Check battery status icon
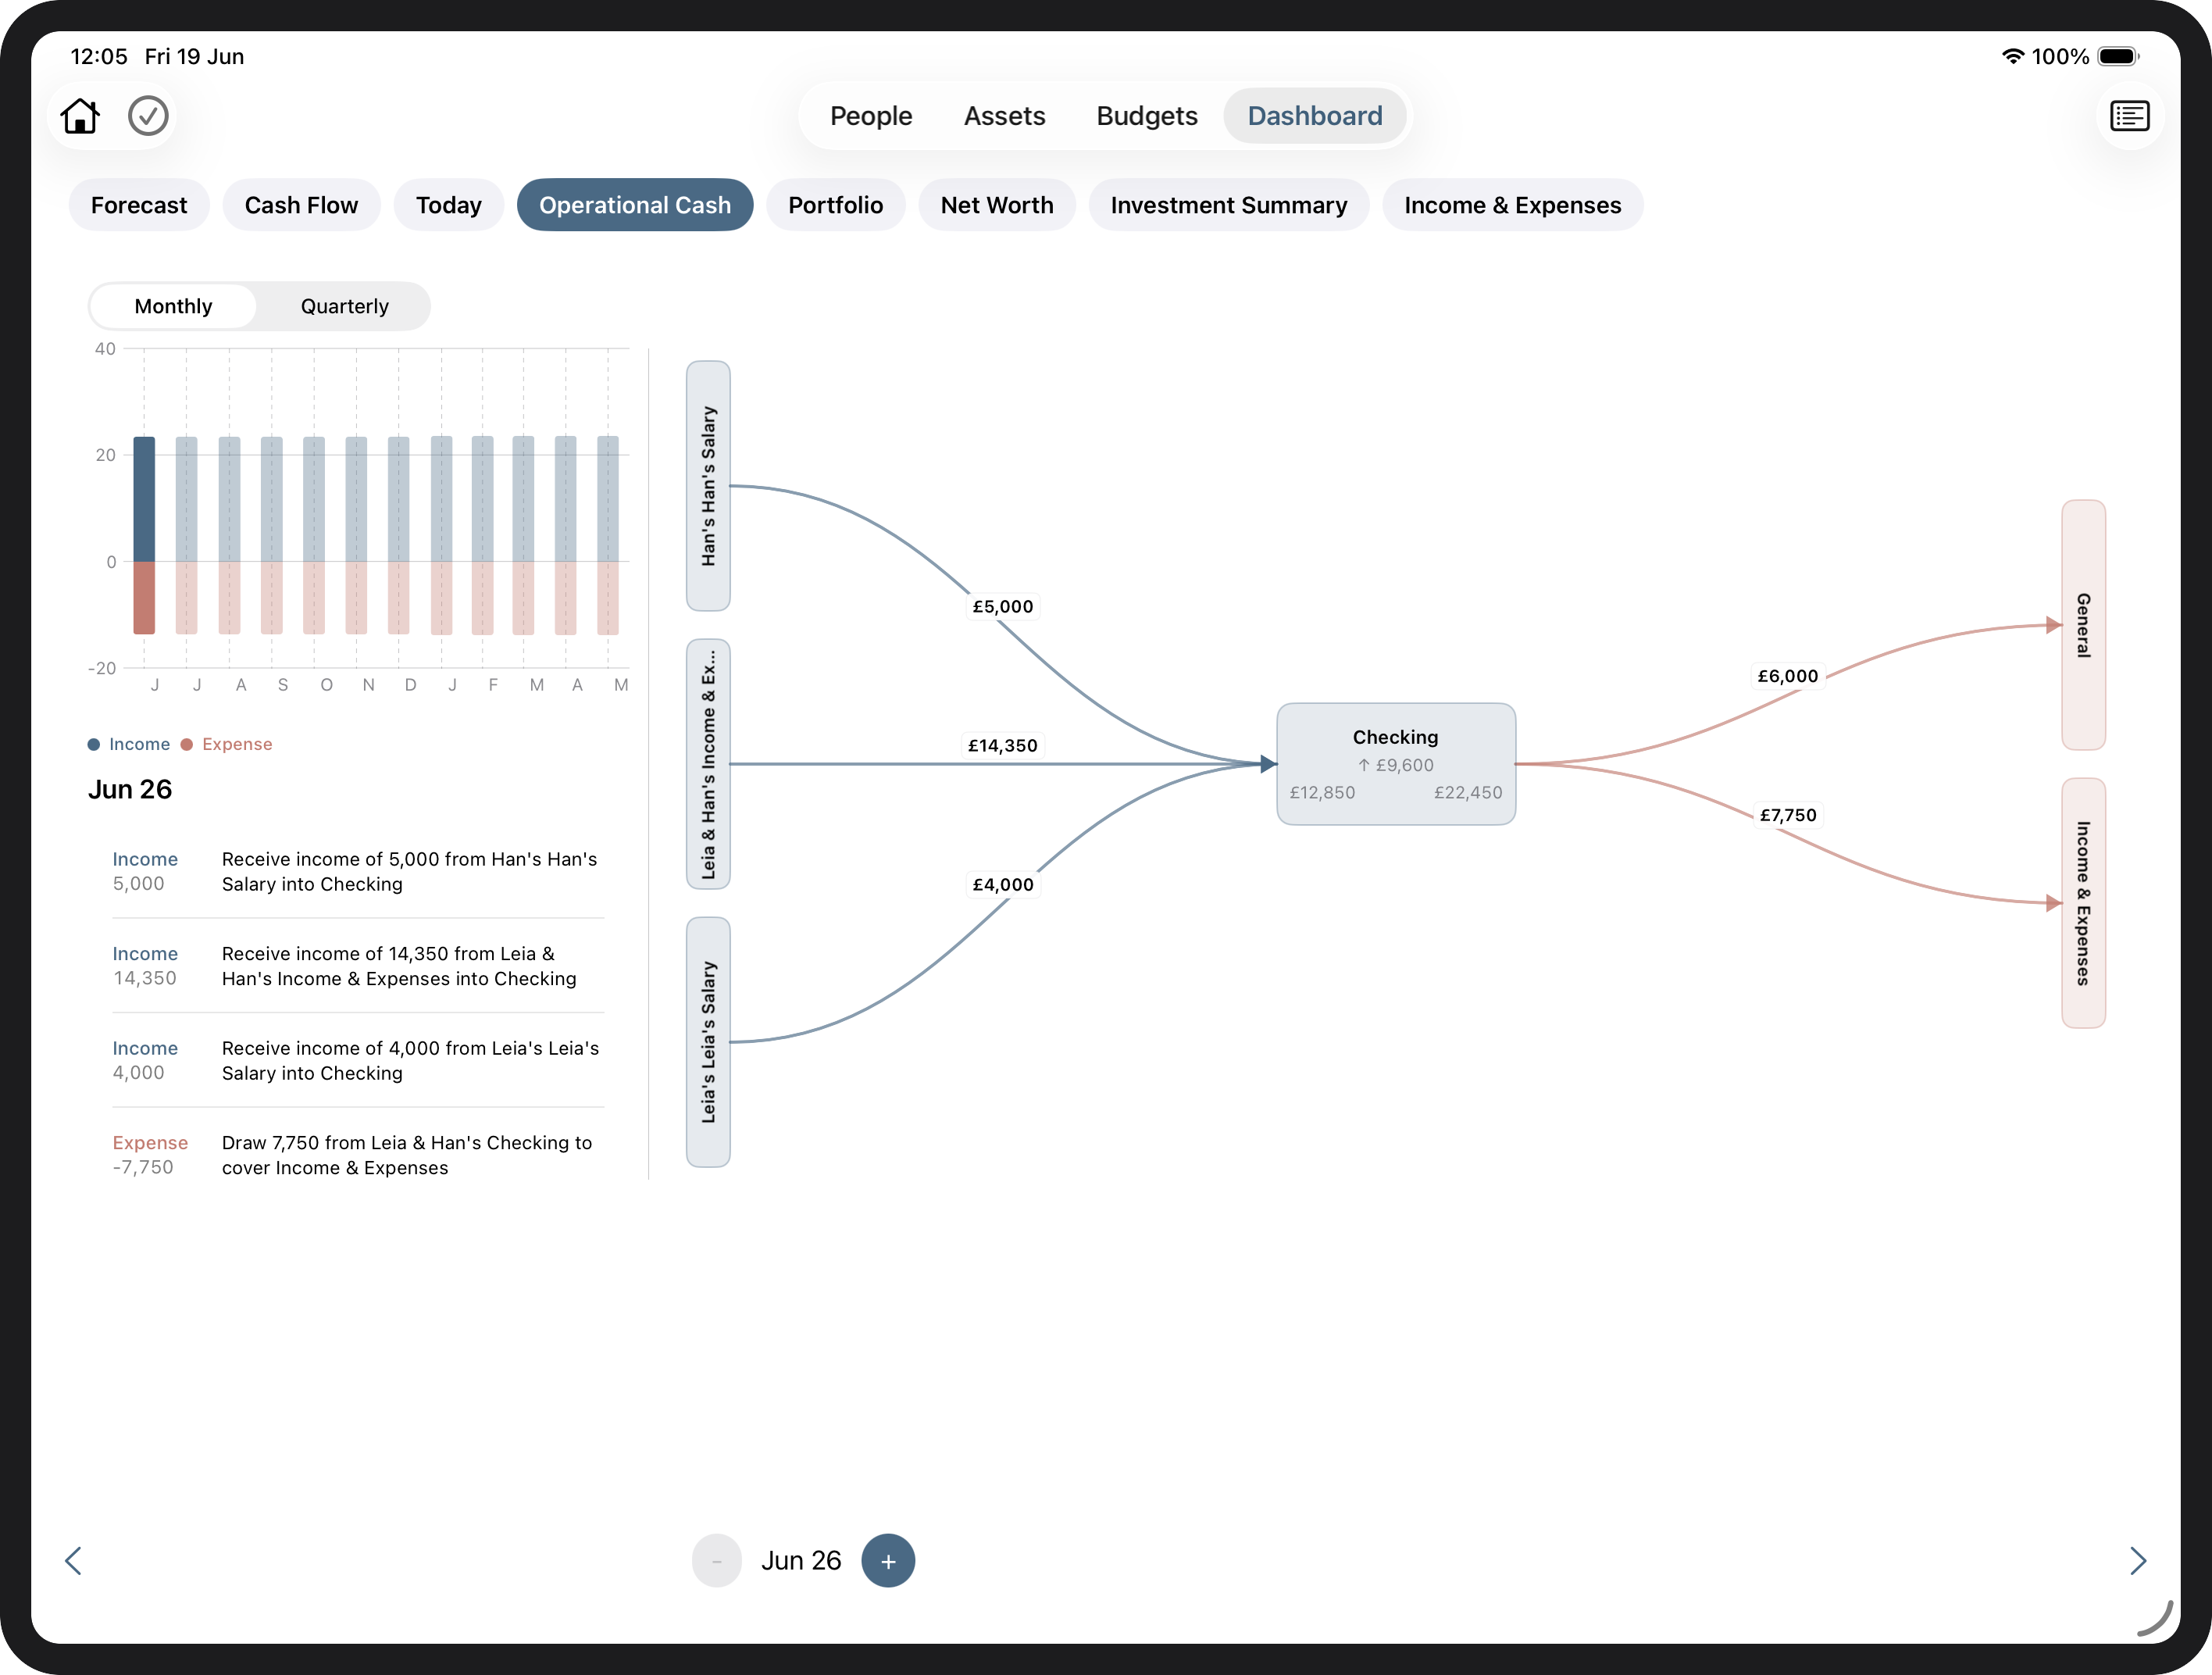 point(2118,57)
